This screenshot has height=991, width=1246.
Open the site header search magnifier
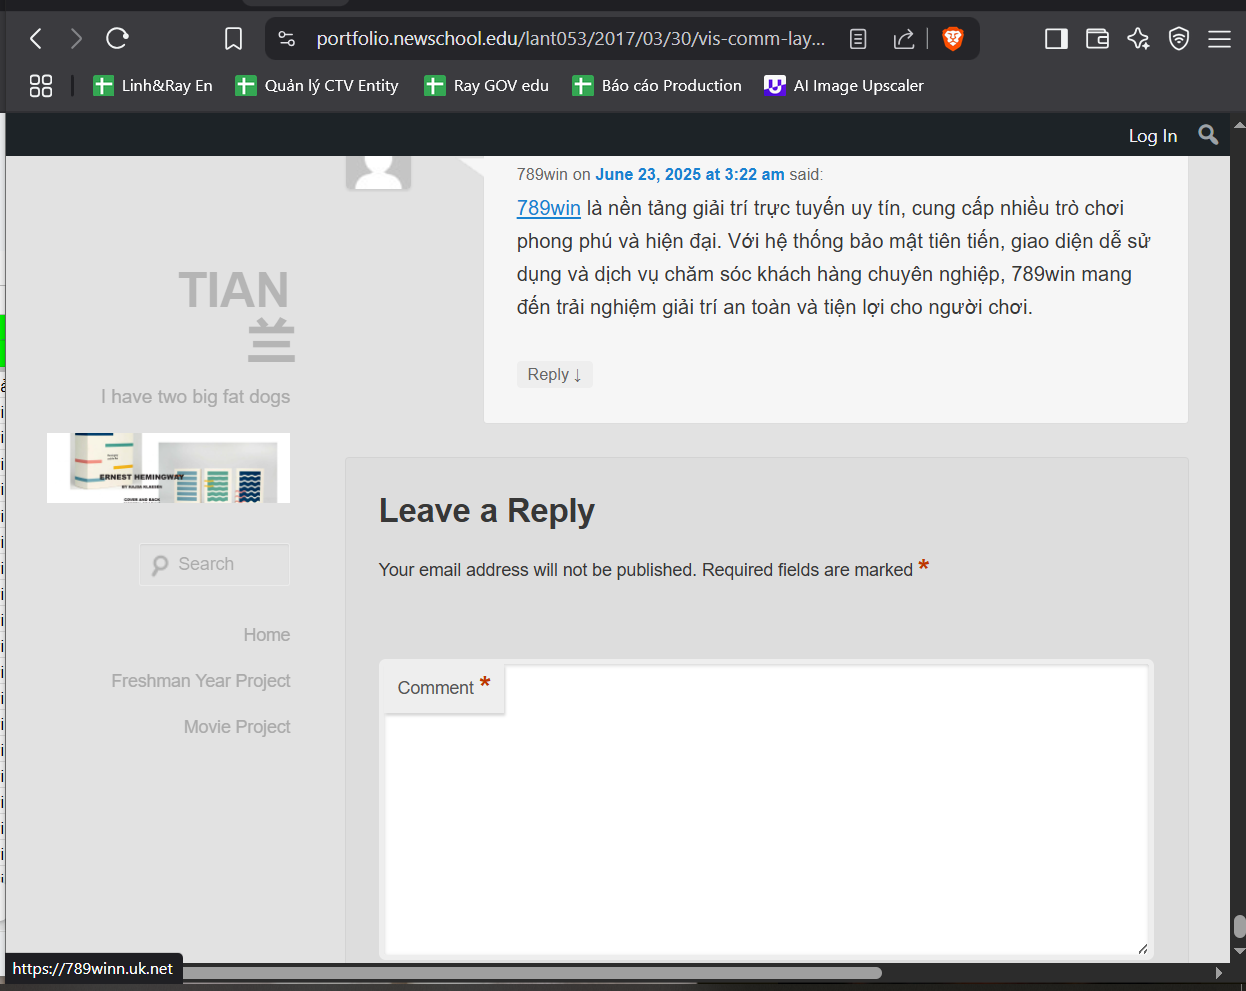coord(1208,135)
